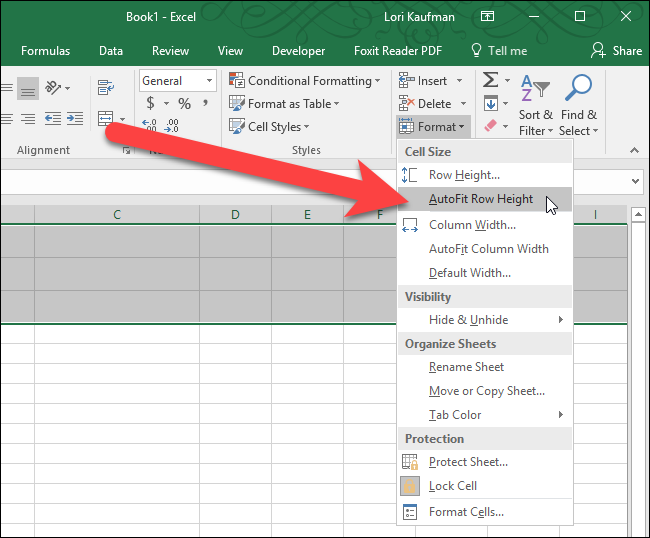Choose Format Cells... menu entry

tap(466, 512)
